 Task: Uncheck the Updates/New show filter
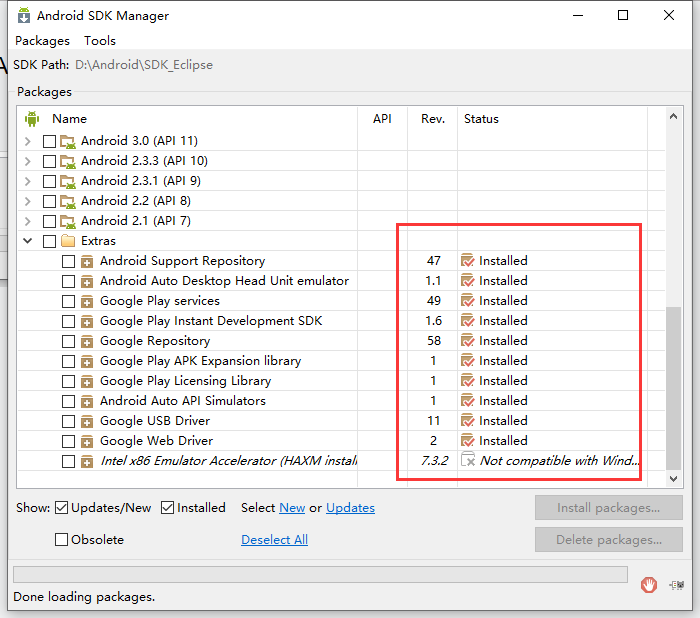coord(61,508)
